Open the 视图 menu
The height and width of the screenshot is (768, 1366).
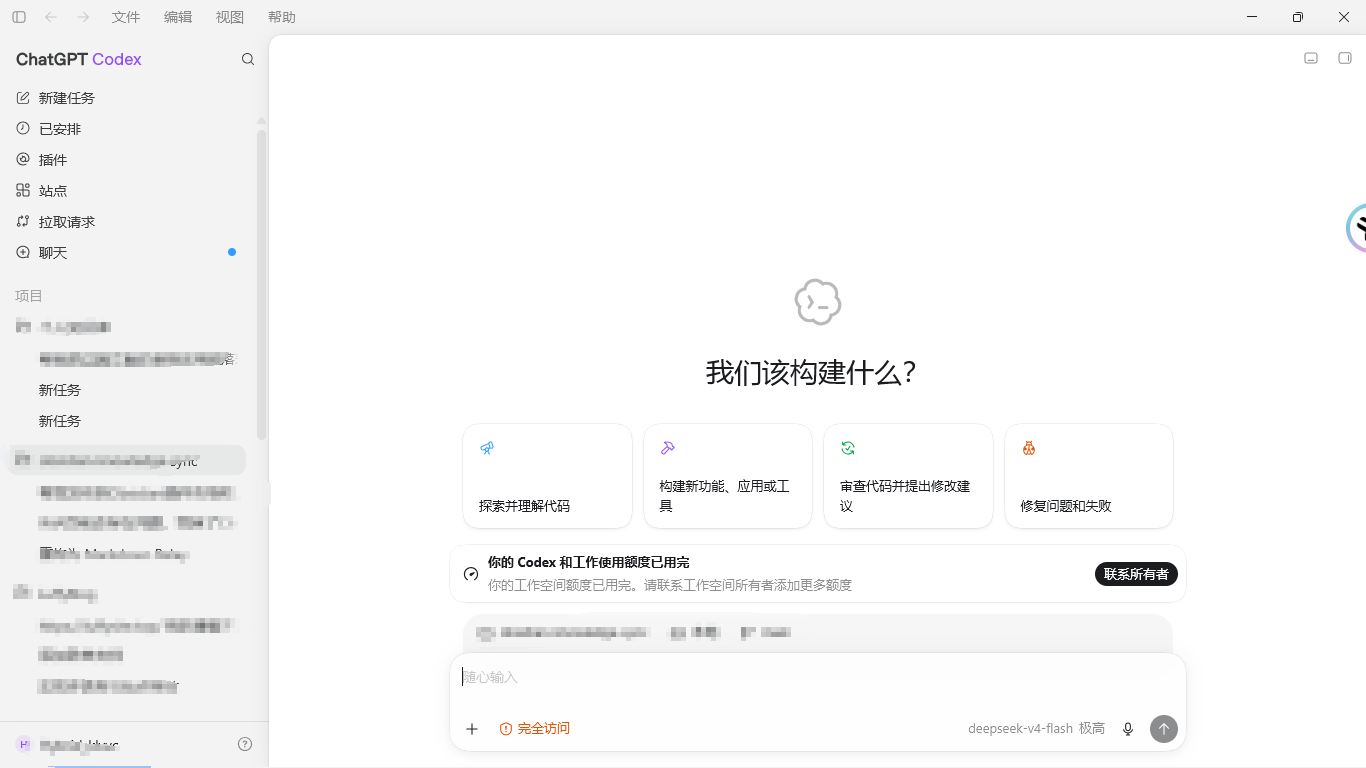tap(230, 17)
